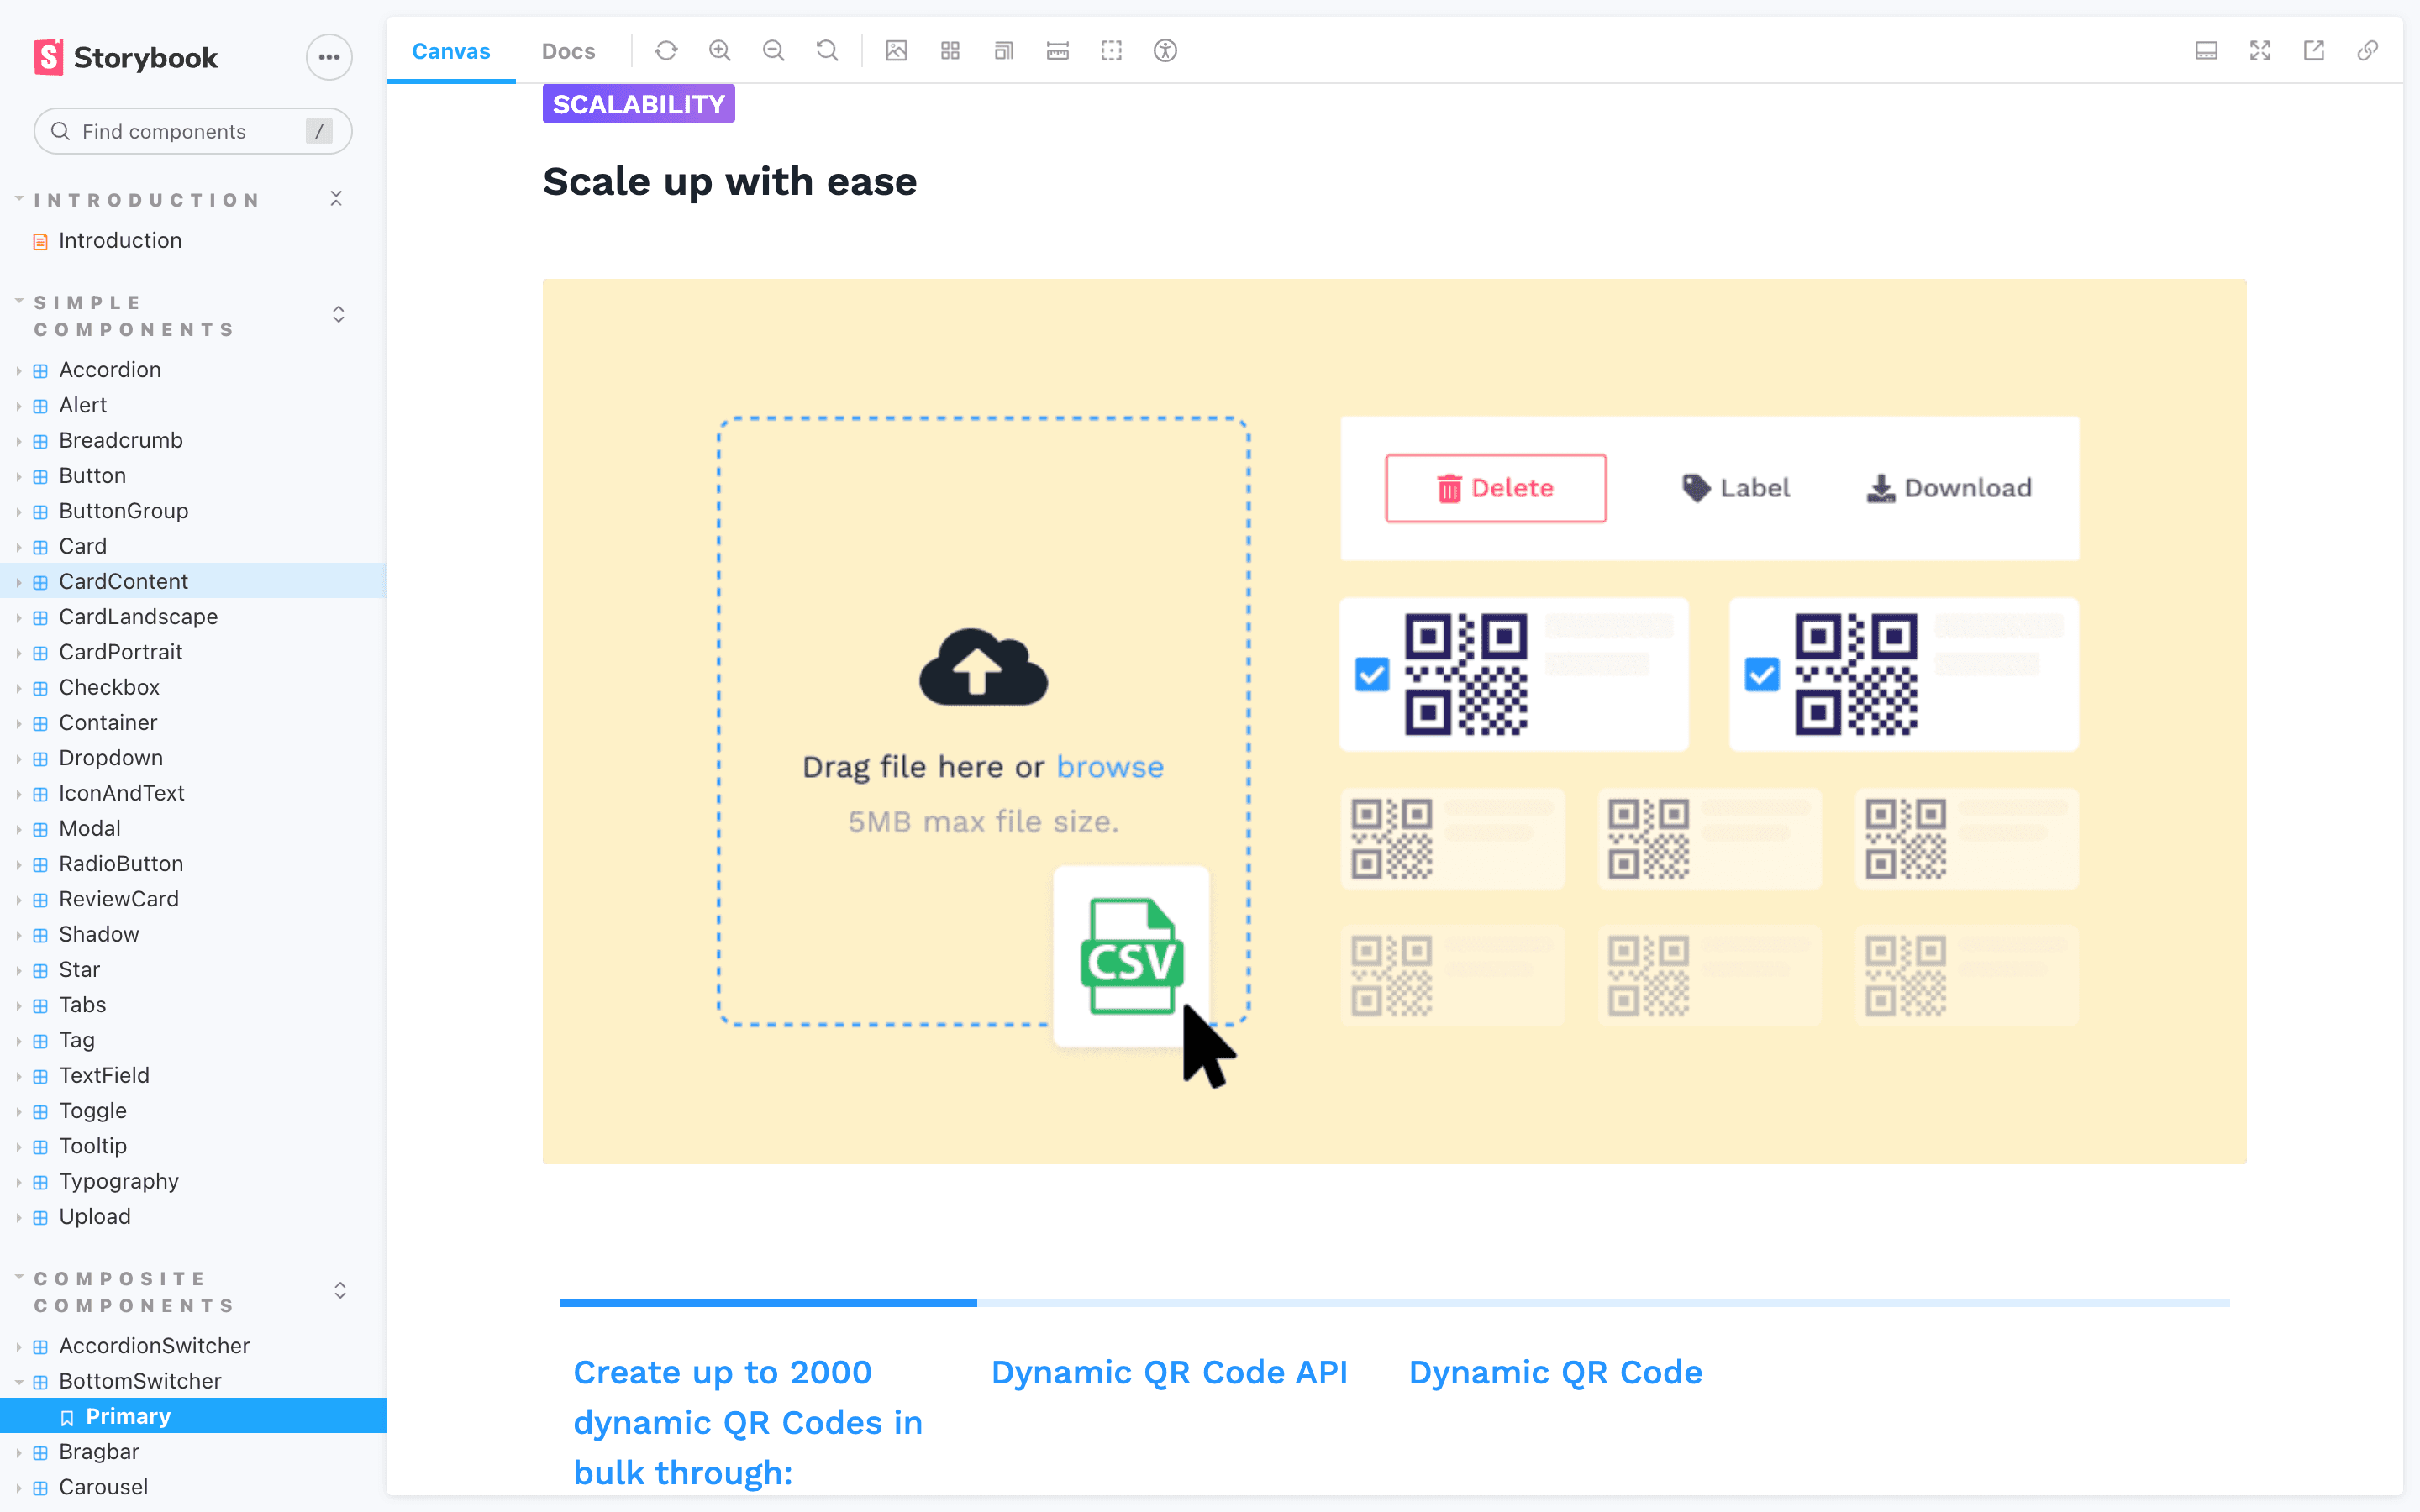Zoom out using the toolbar magnifier

[x=773, y=51]
